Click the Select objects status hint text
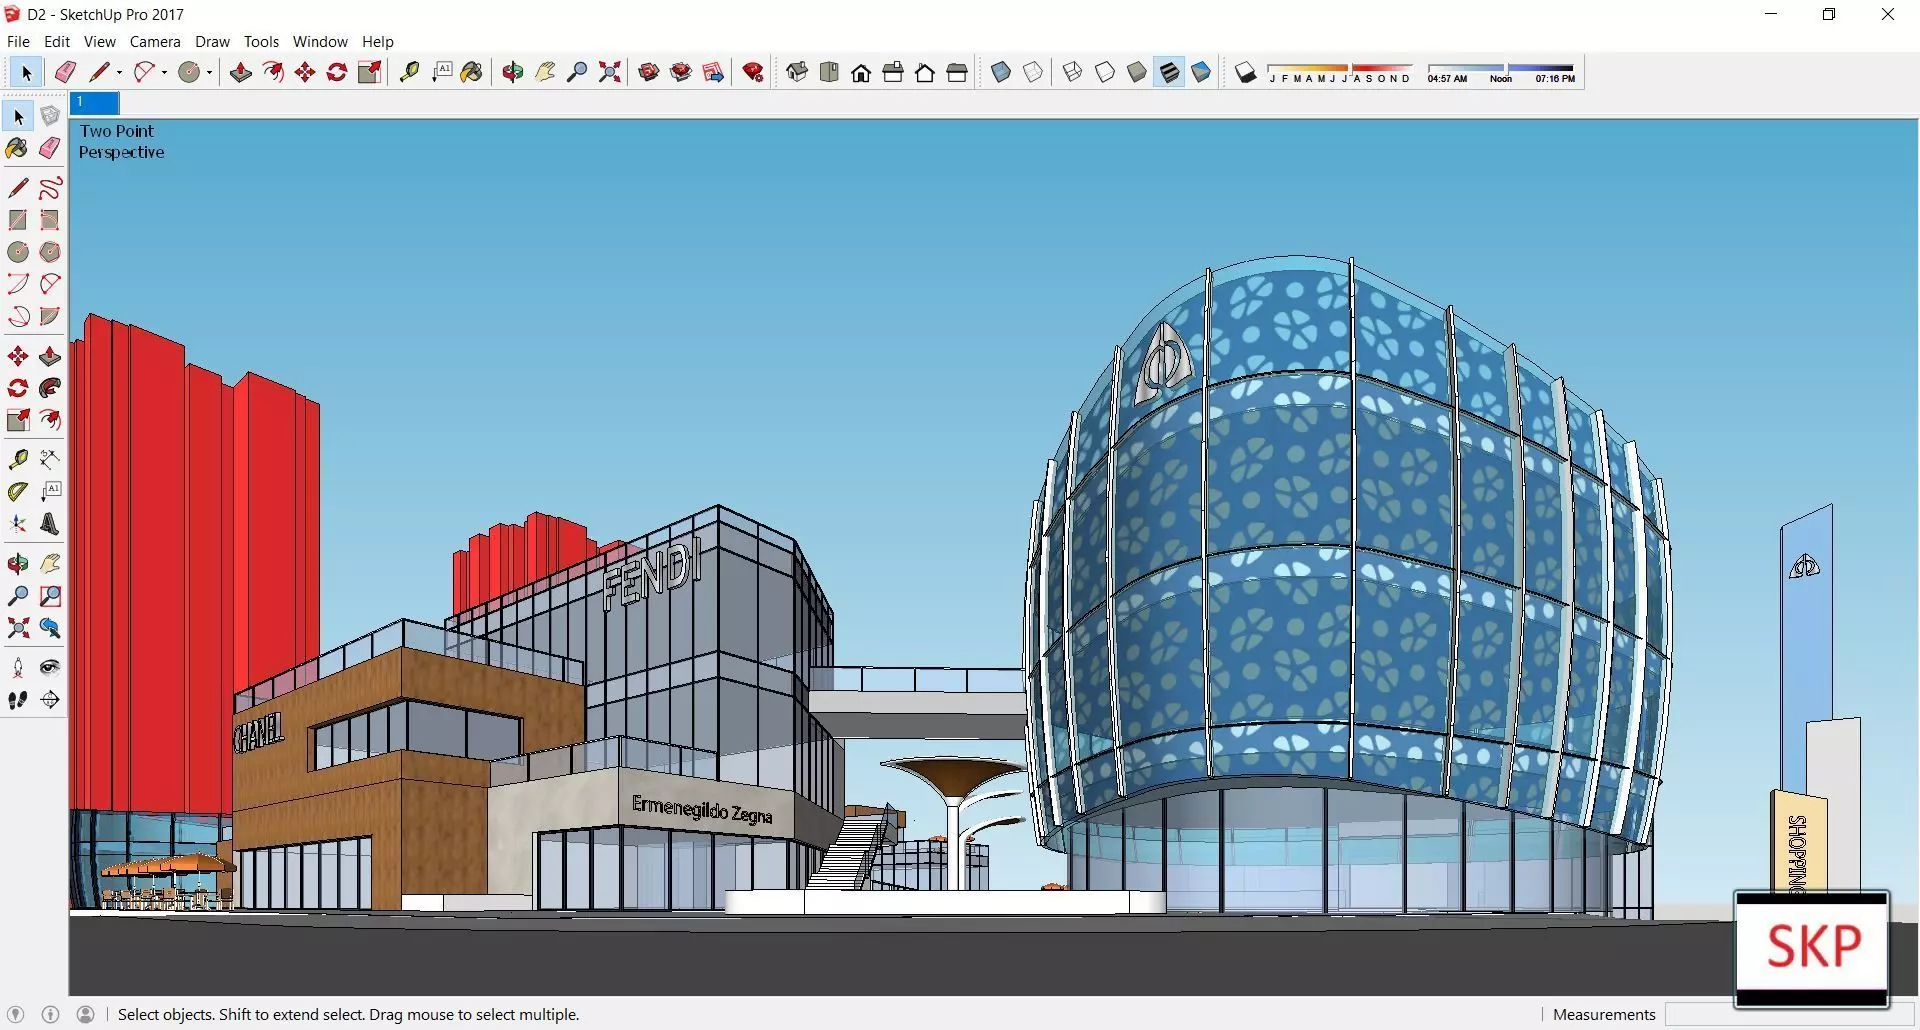1920x1030 pixels. coord(349,1014)
